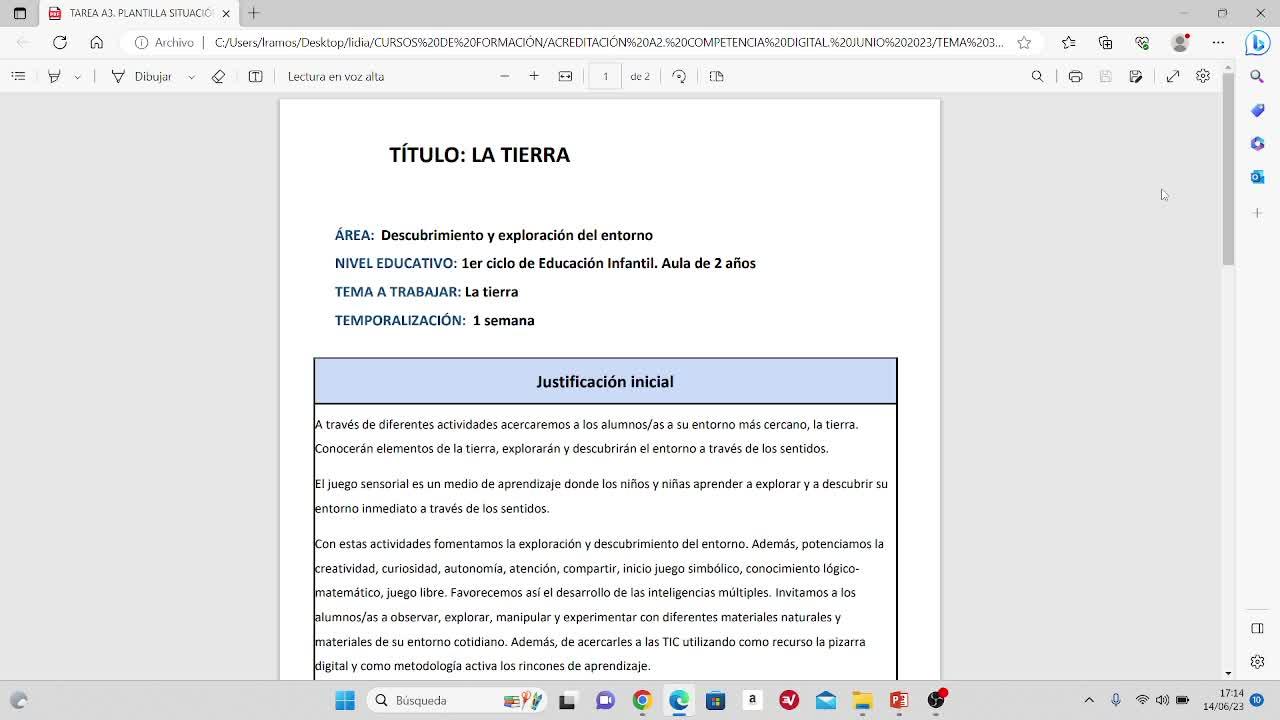Image resolution: width=1280 pixels, height=720 pixels.
Task: Start Lectura en voz alta
Action: pos(335,76)
